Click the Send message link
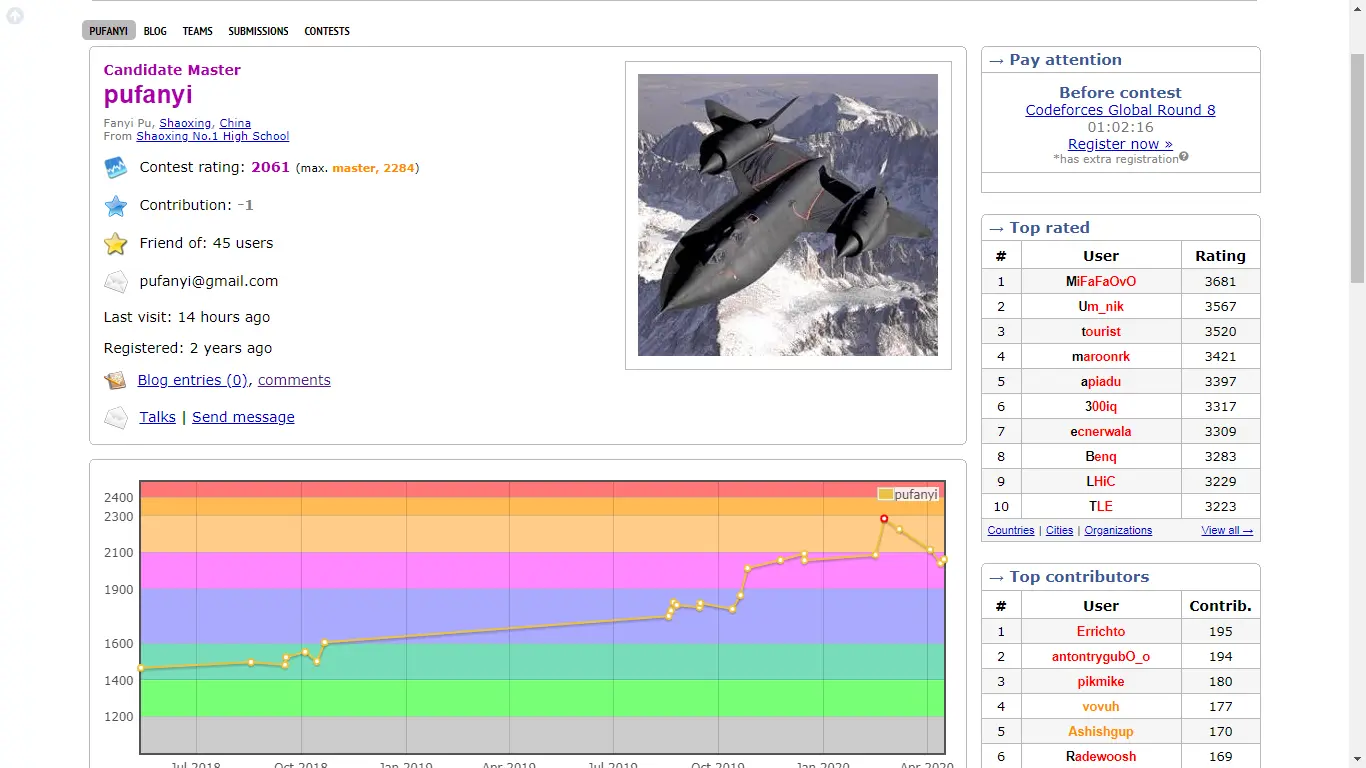This screenshot has width=1366, height=768. [243, 417]
